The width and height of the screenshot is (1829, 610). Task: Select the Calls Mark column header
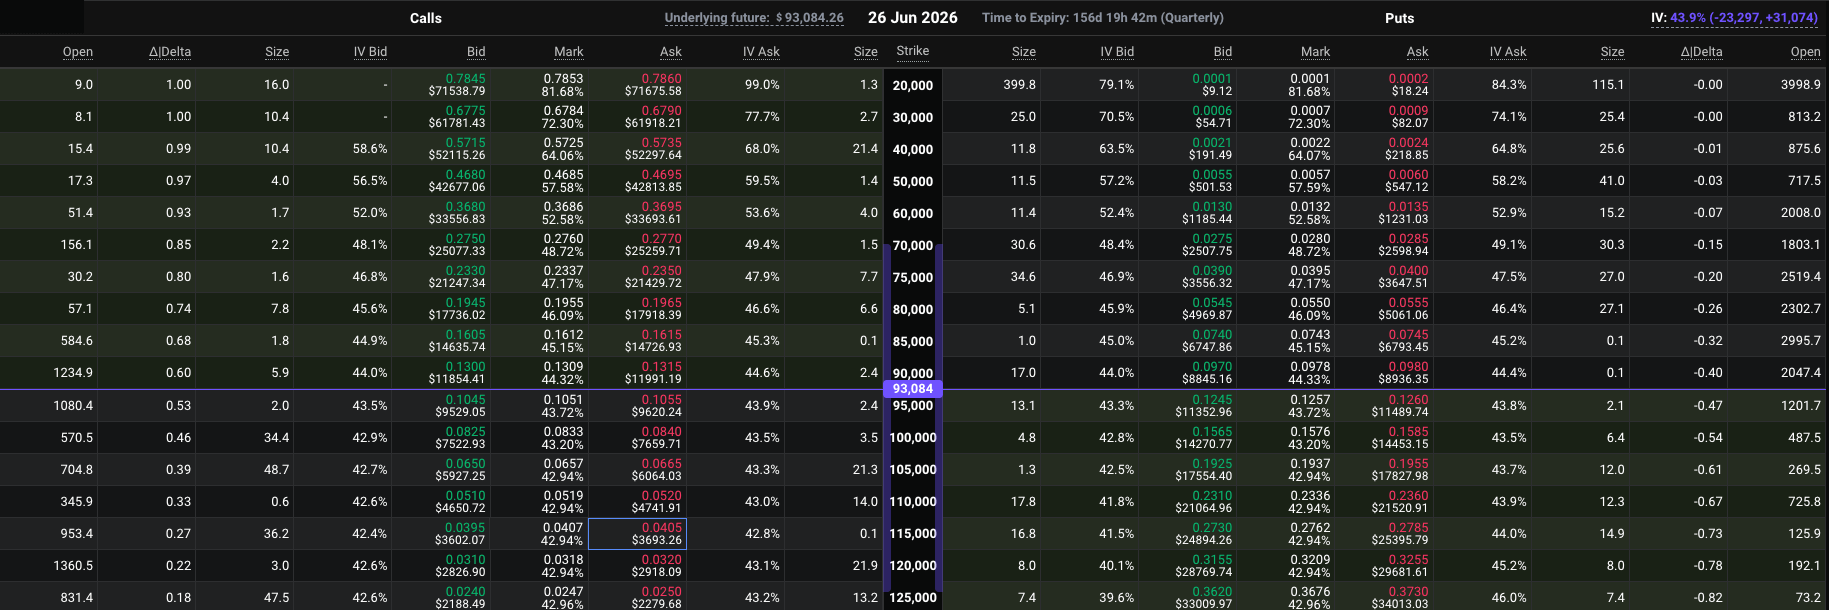pos(569,52)
